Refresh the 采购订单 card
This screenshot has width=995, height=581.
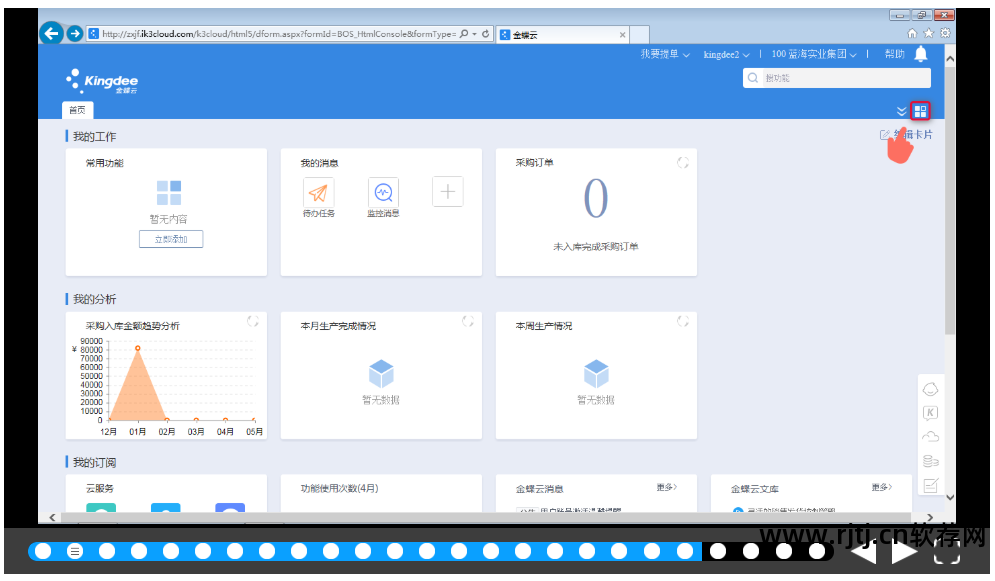pos(683,163)
